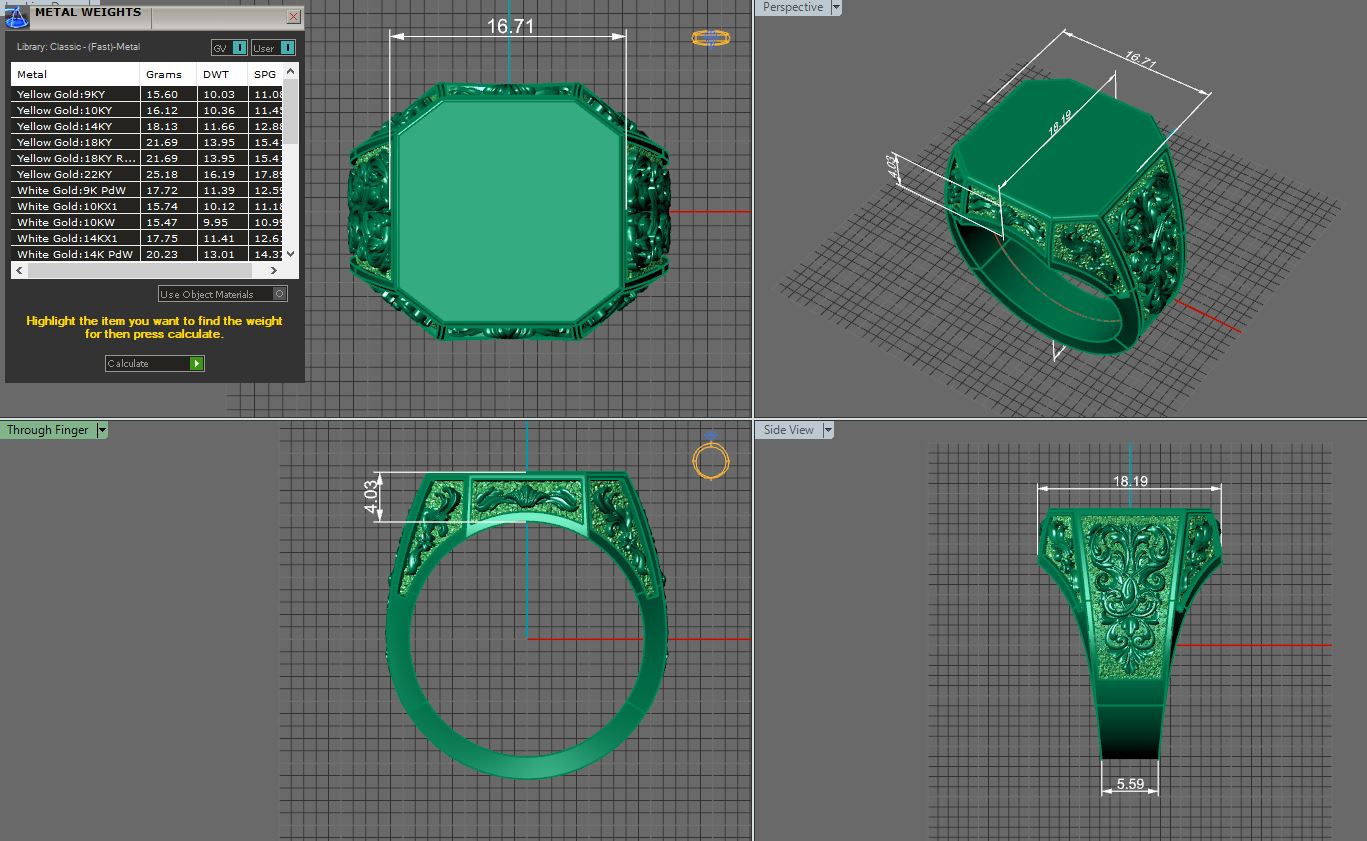Click the metal table scroll-down arrow

291,255
